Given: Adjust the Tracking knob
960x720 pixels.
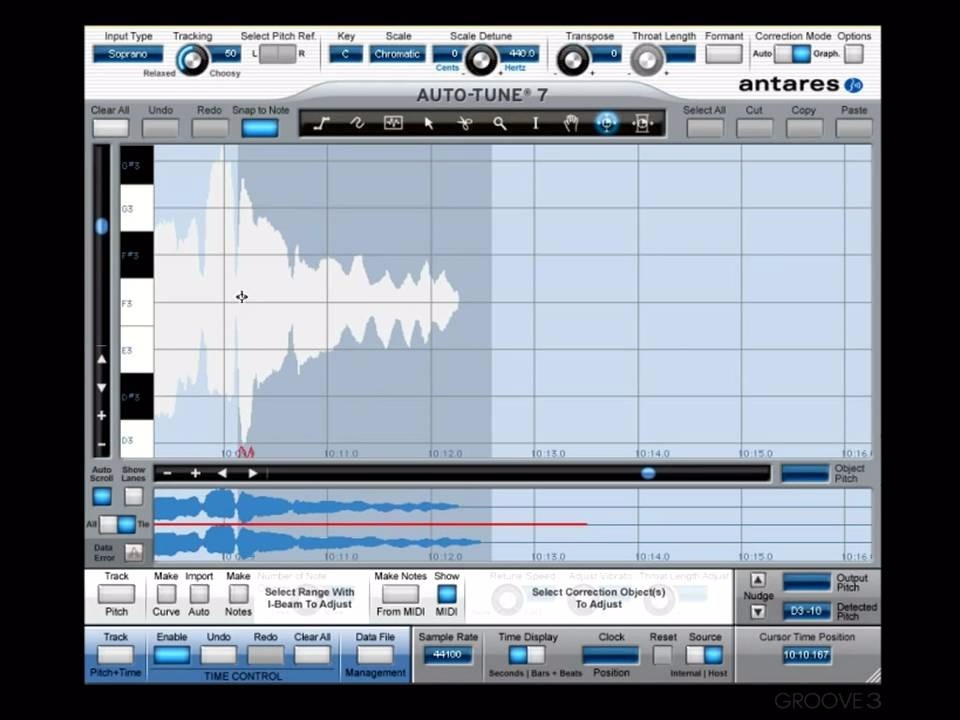Looking at the screenshot, I should point(192,60).
